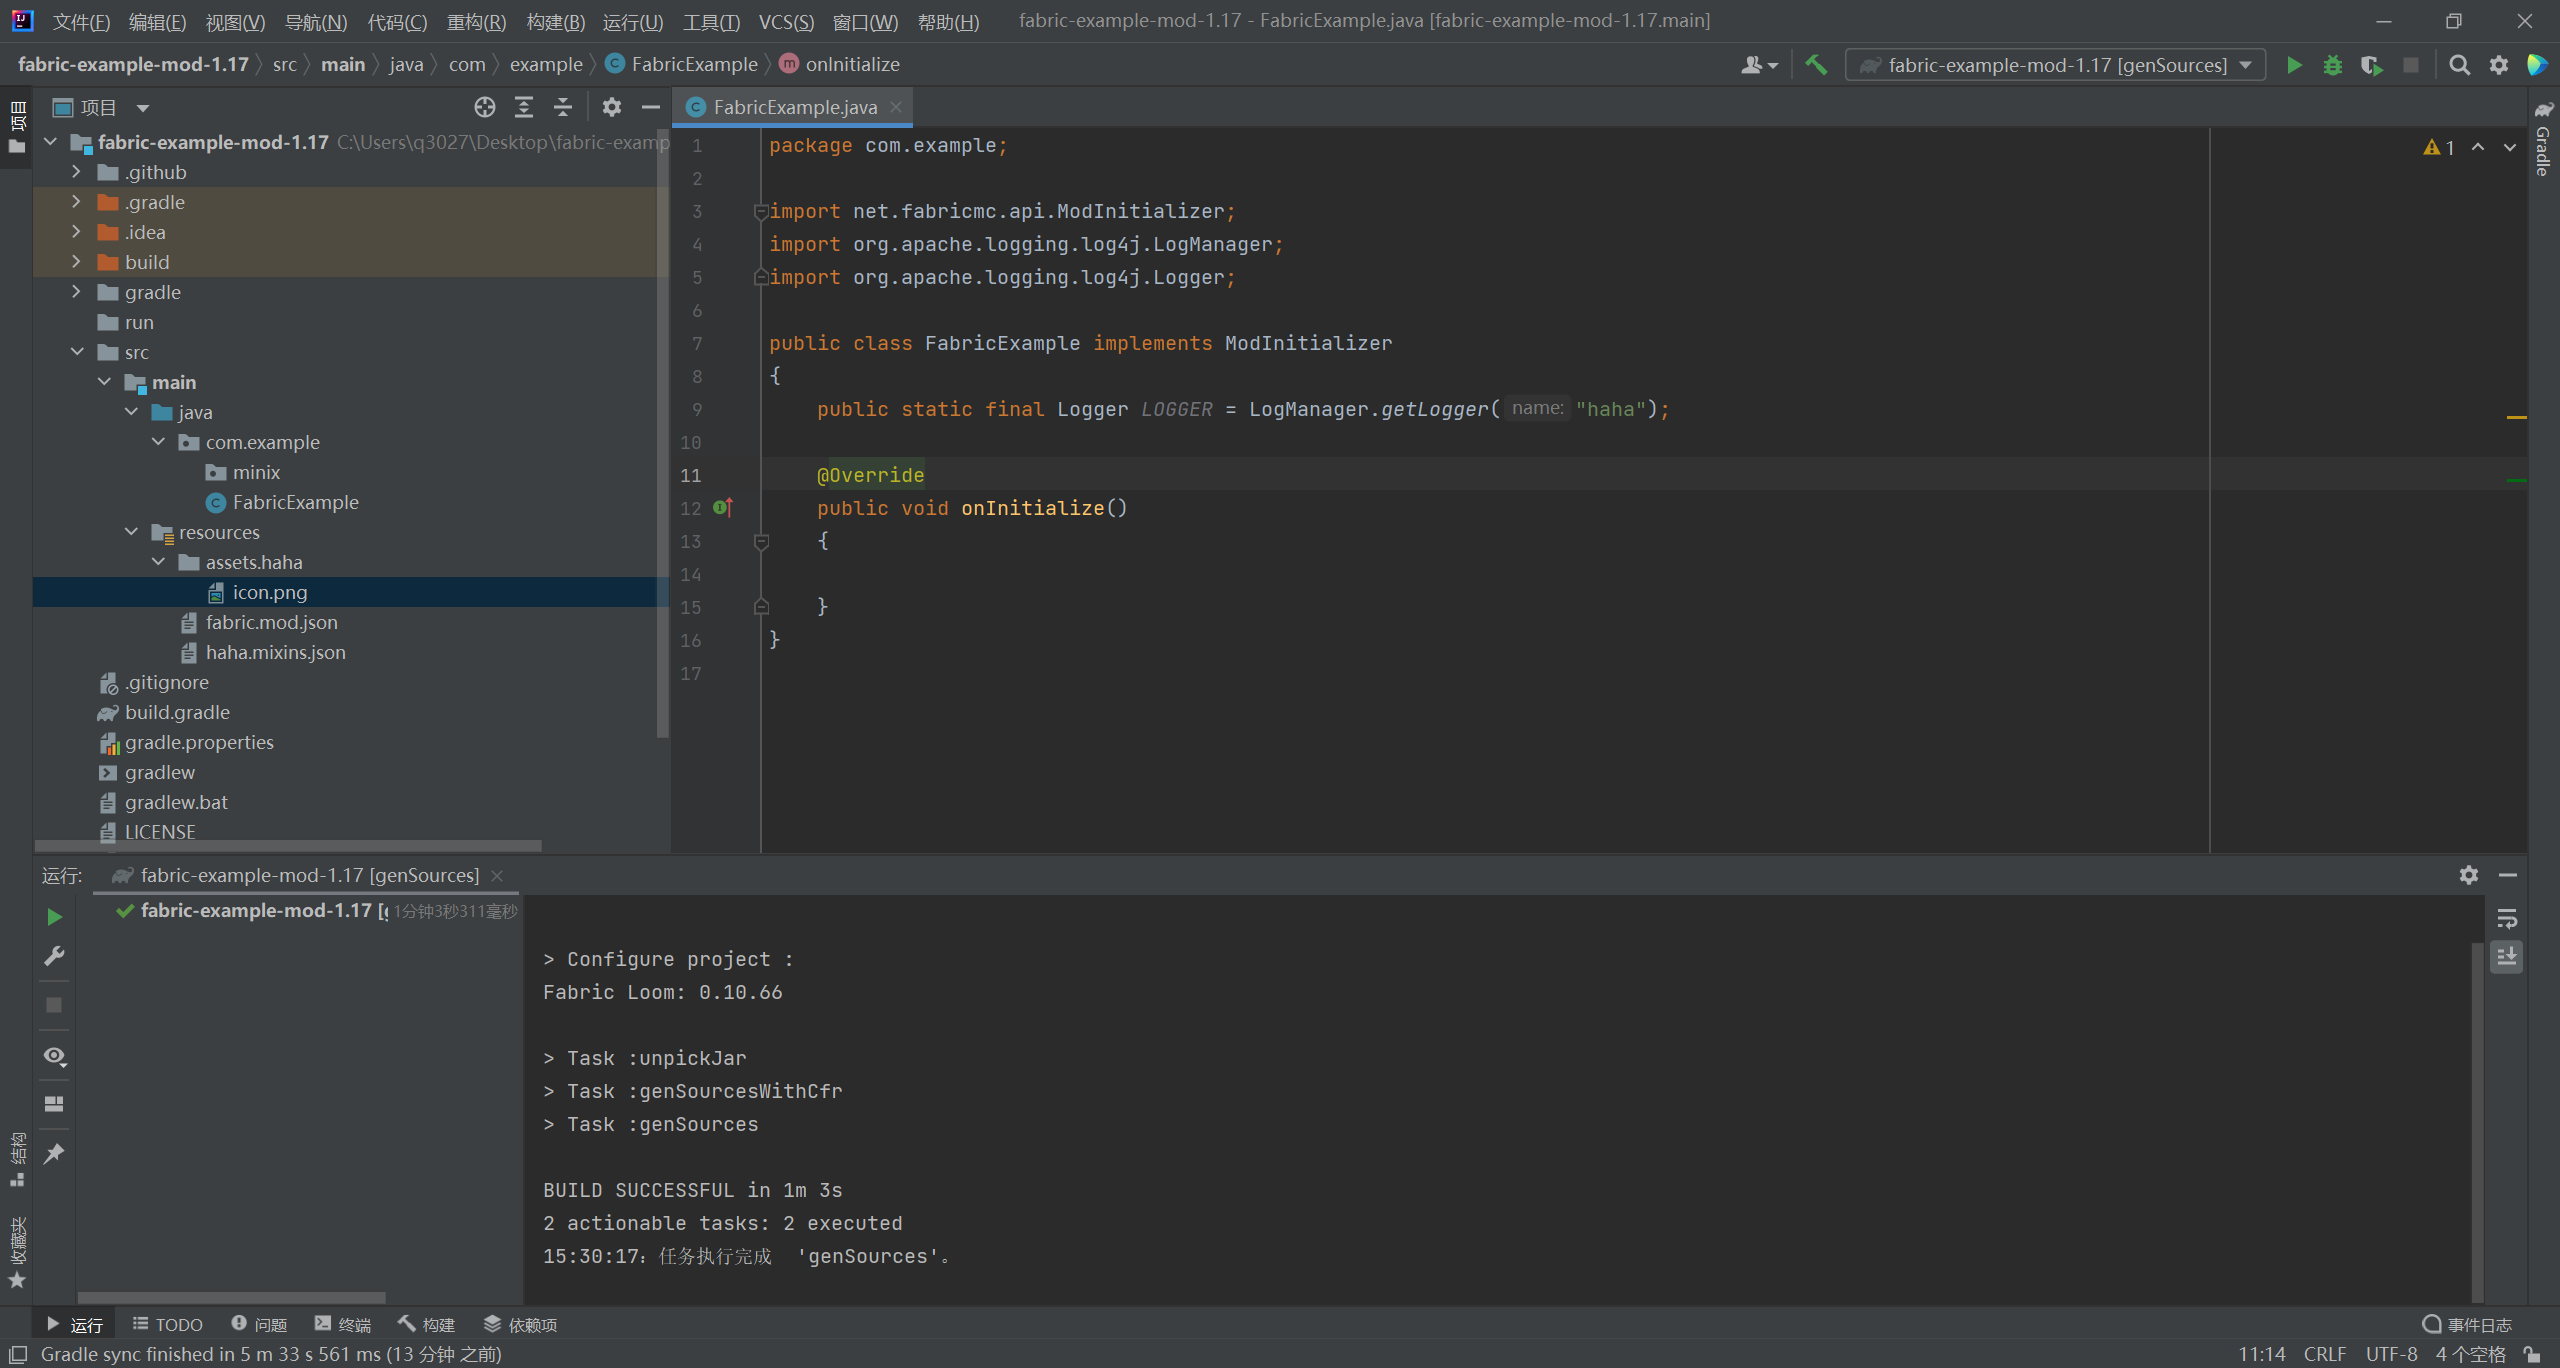
Task: Select fabric.mod.json in project tree
Action: click(271, 622)
